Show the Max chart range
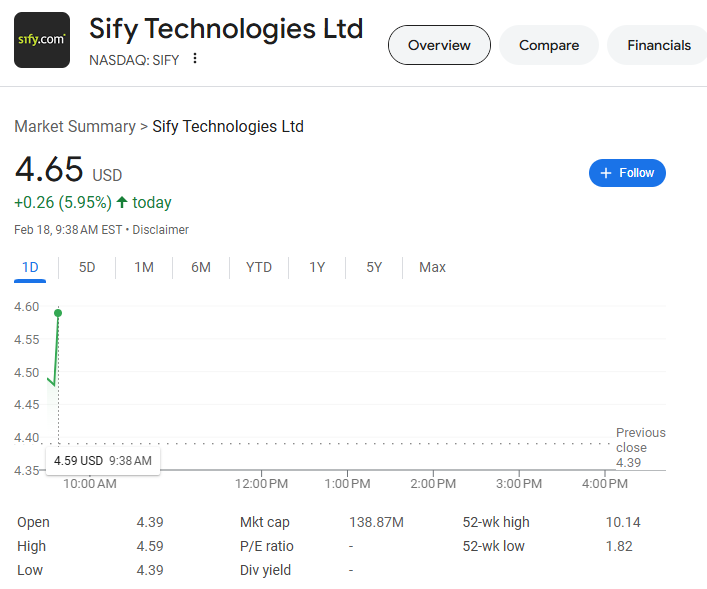The width and height of the screenshot is (707, 589). [x=432, y=267]
